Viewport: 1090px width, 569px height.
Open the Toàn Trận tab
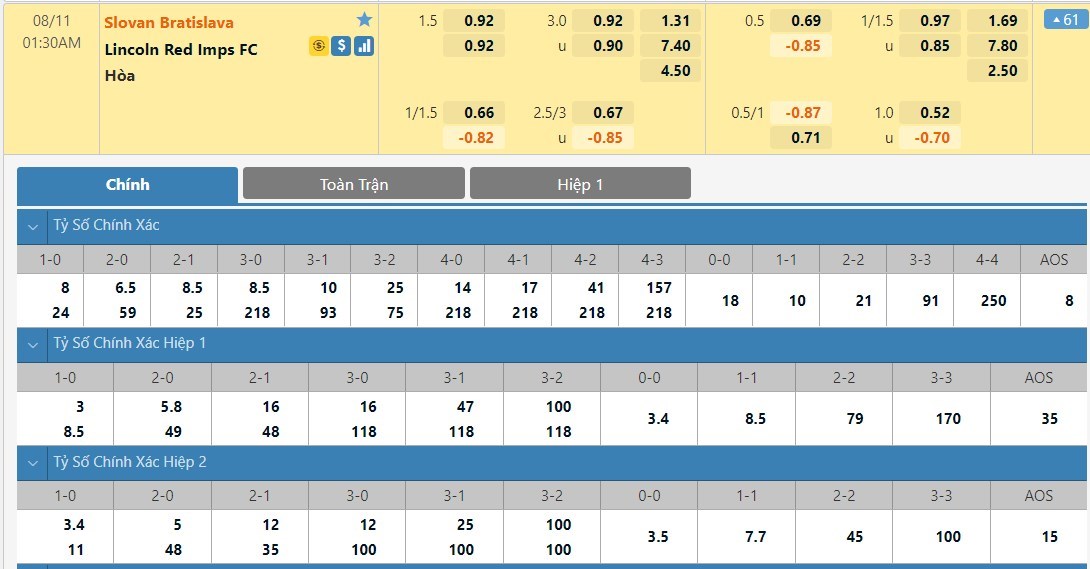354,184
